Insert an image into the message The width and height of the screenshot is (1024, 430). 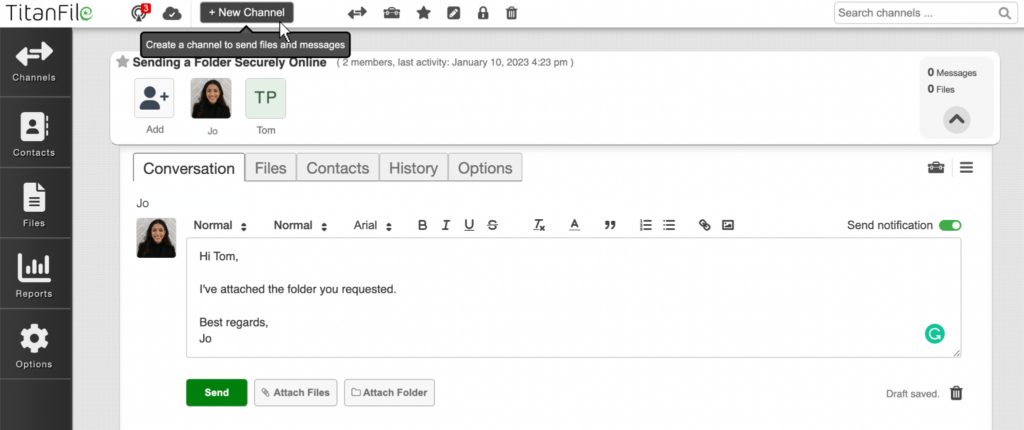(728, 225)
